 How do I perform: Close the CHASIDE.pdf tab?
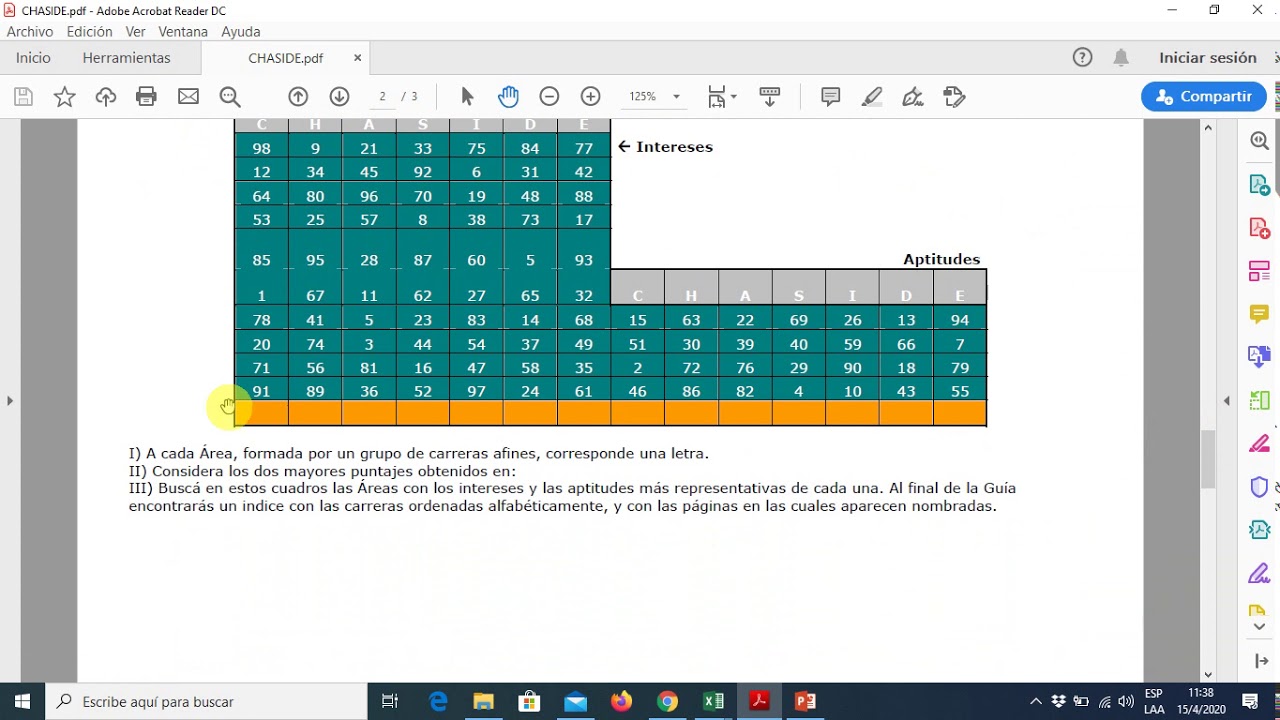point(357,58)
